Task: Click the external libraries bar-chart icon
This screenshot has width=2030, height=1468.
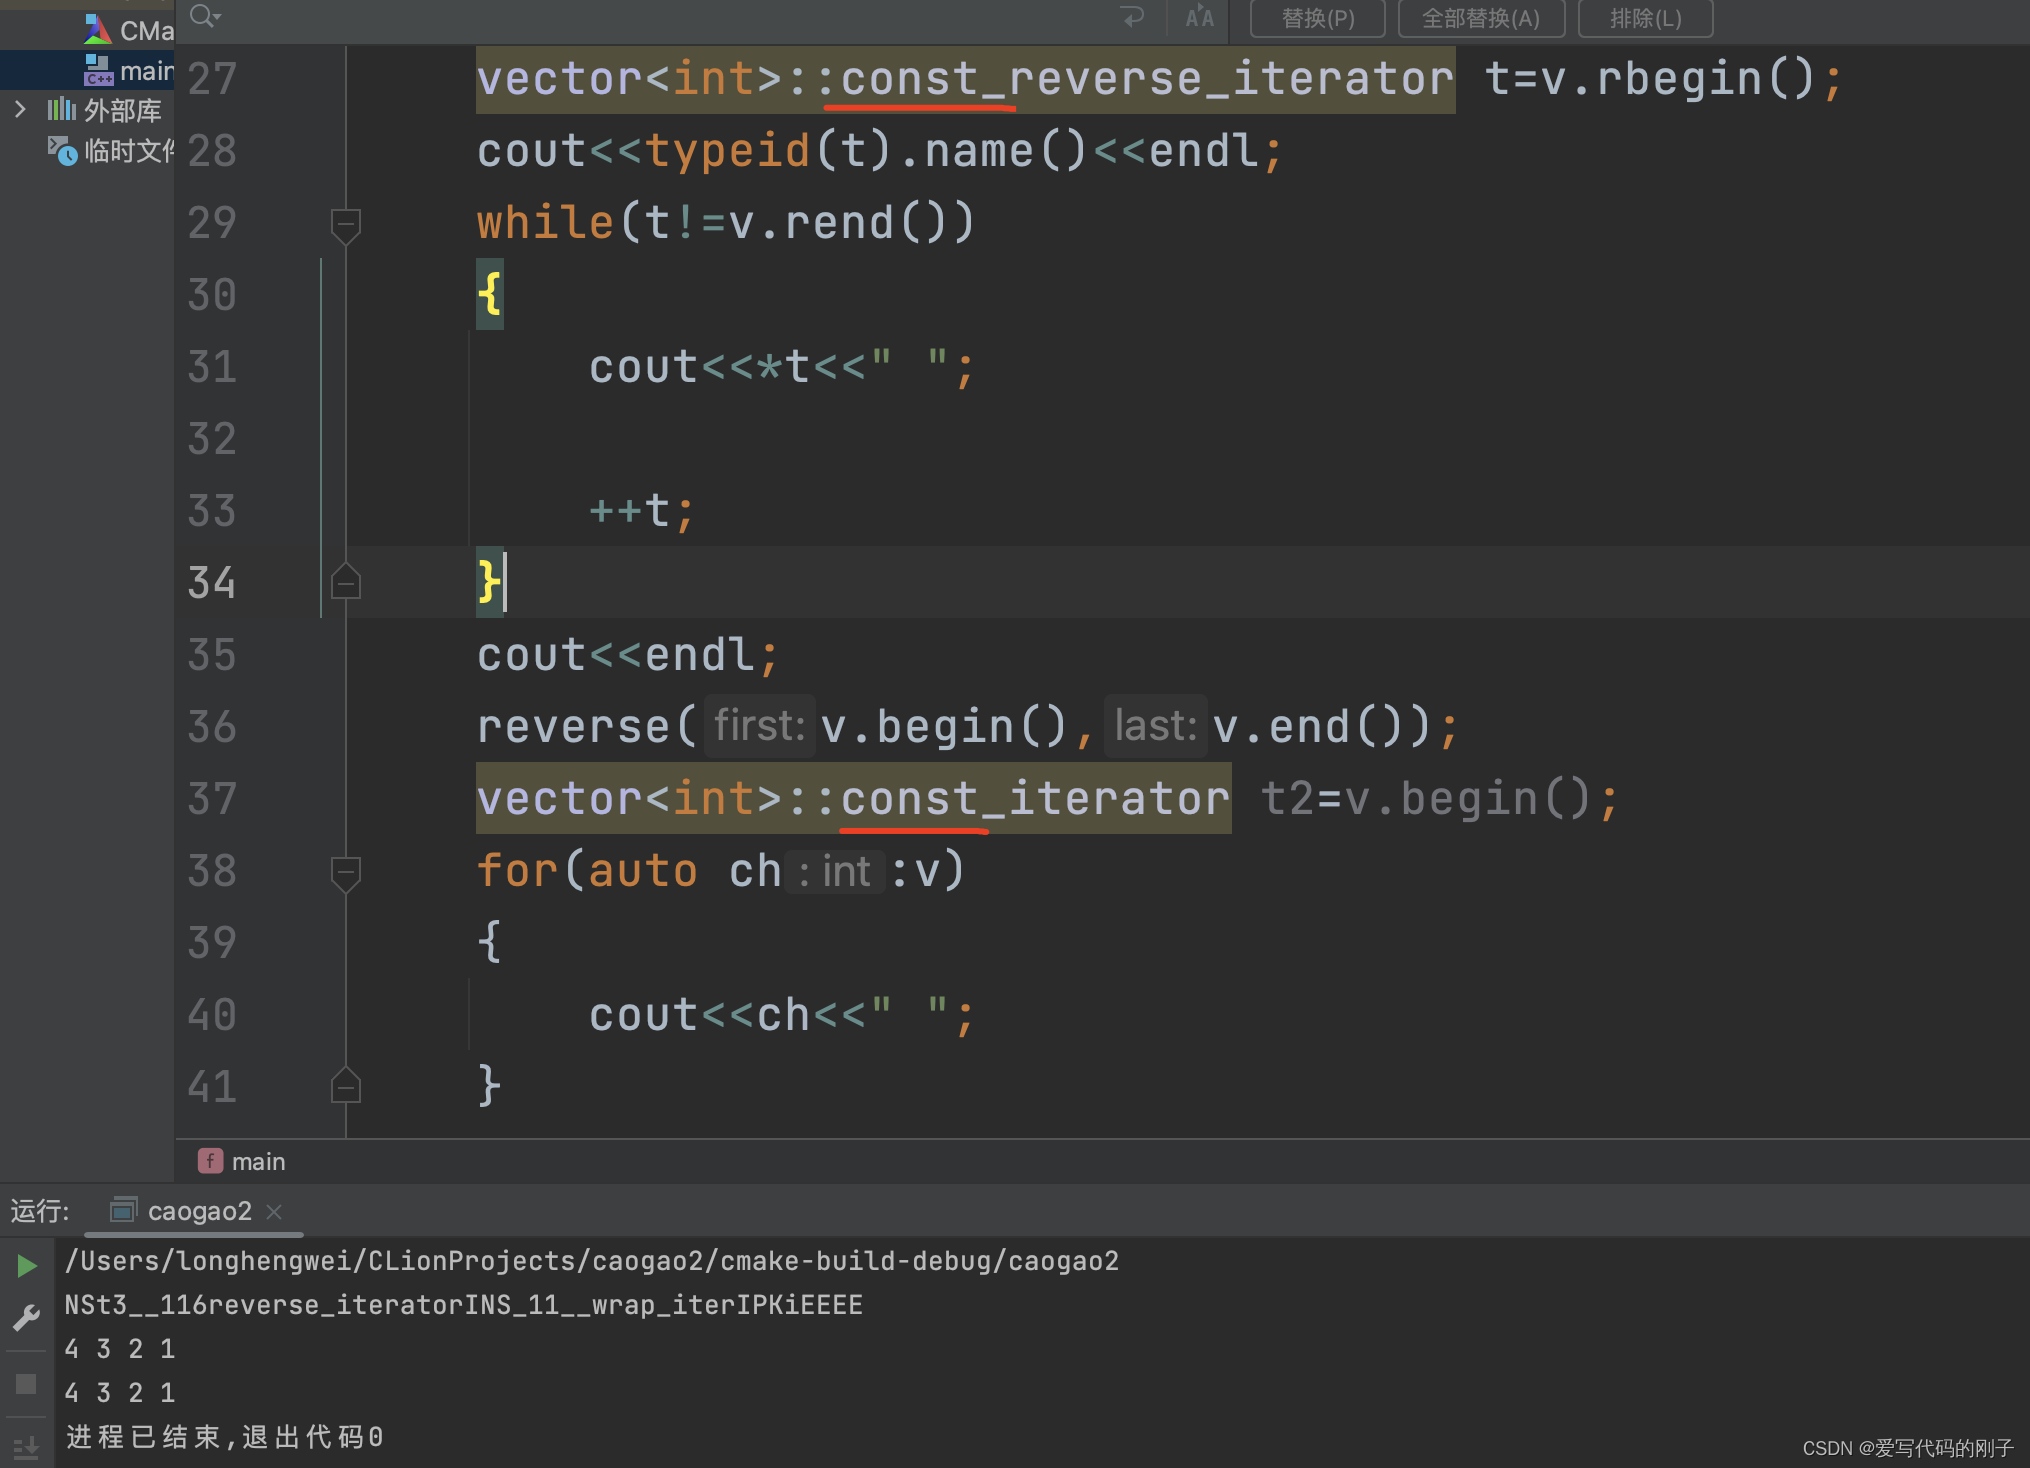Action: click(x=61, y=109)
